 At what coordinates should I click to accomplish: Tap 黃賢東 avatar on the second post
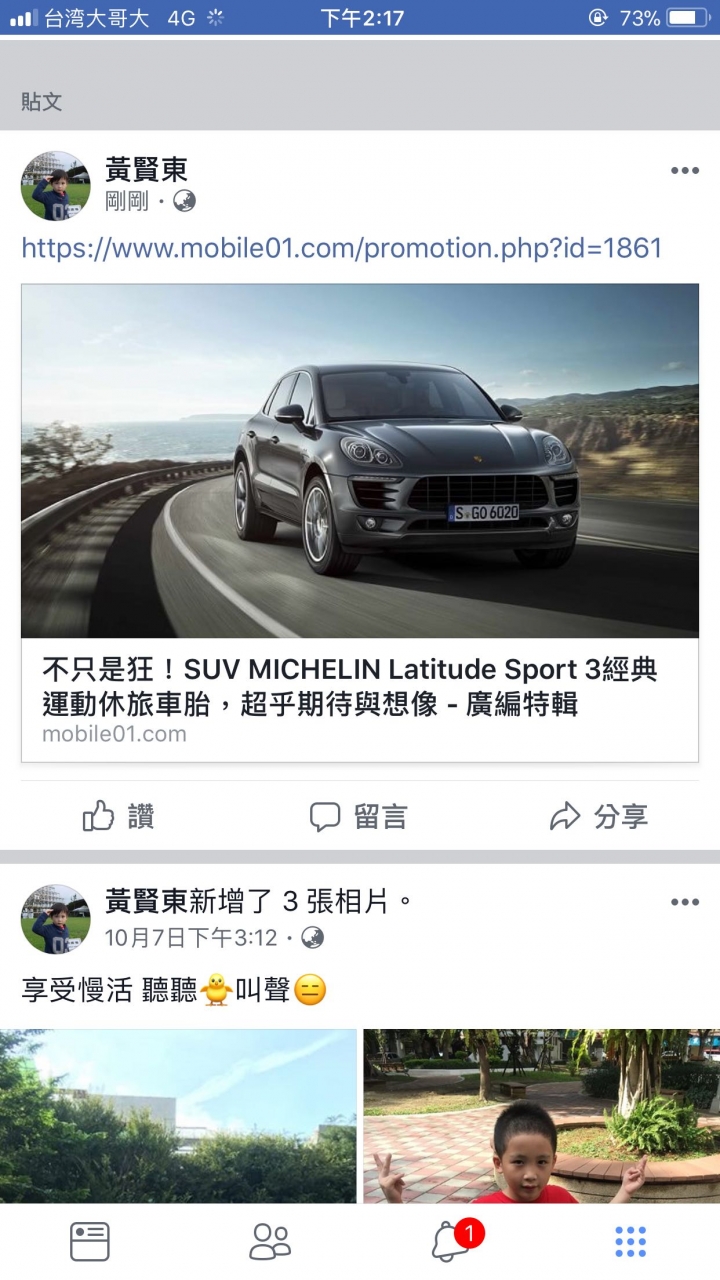click(56, 919)
